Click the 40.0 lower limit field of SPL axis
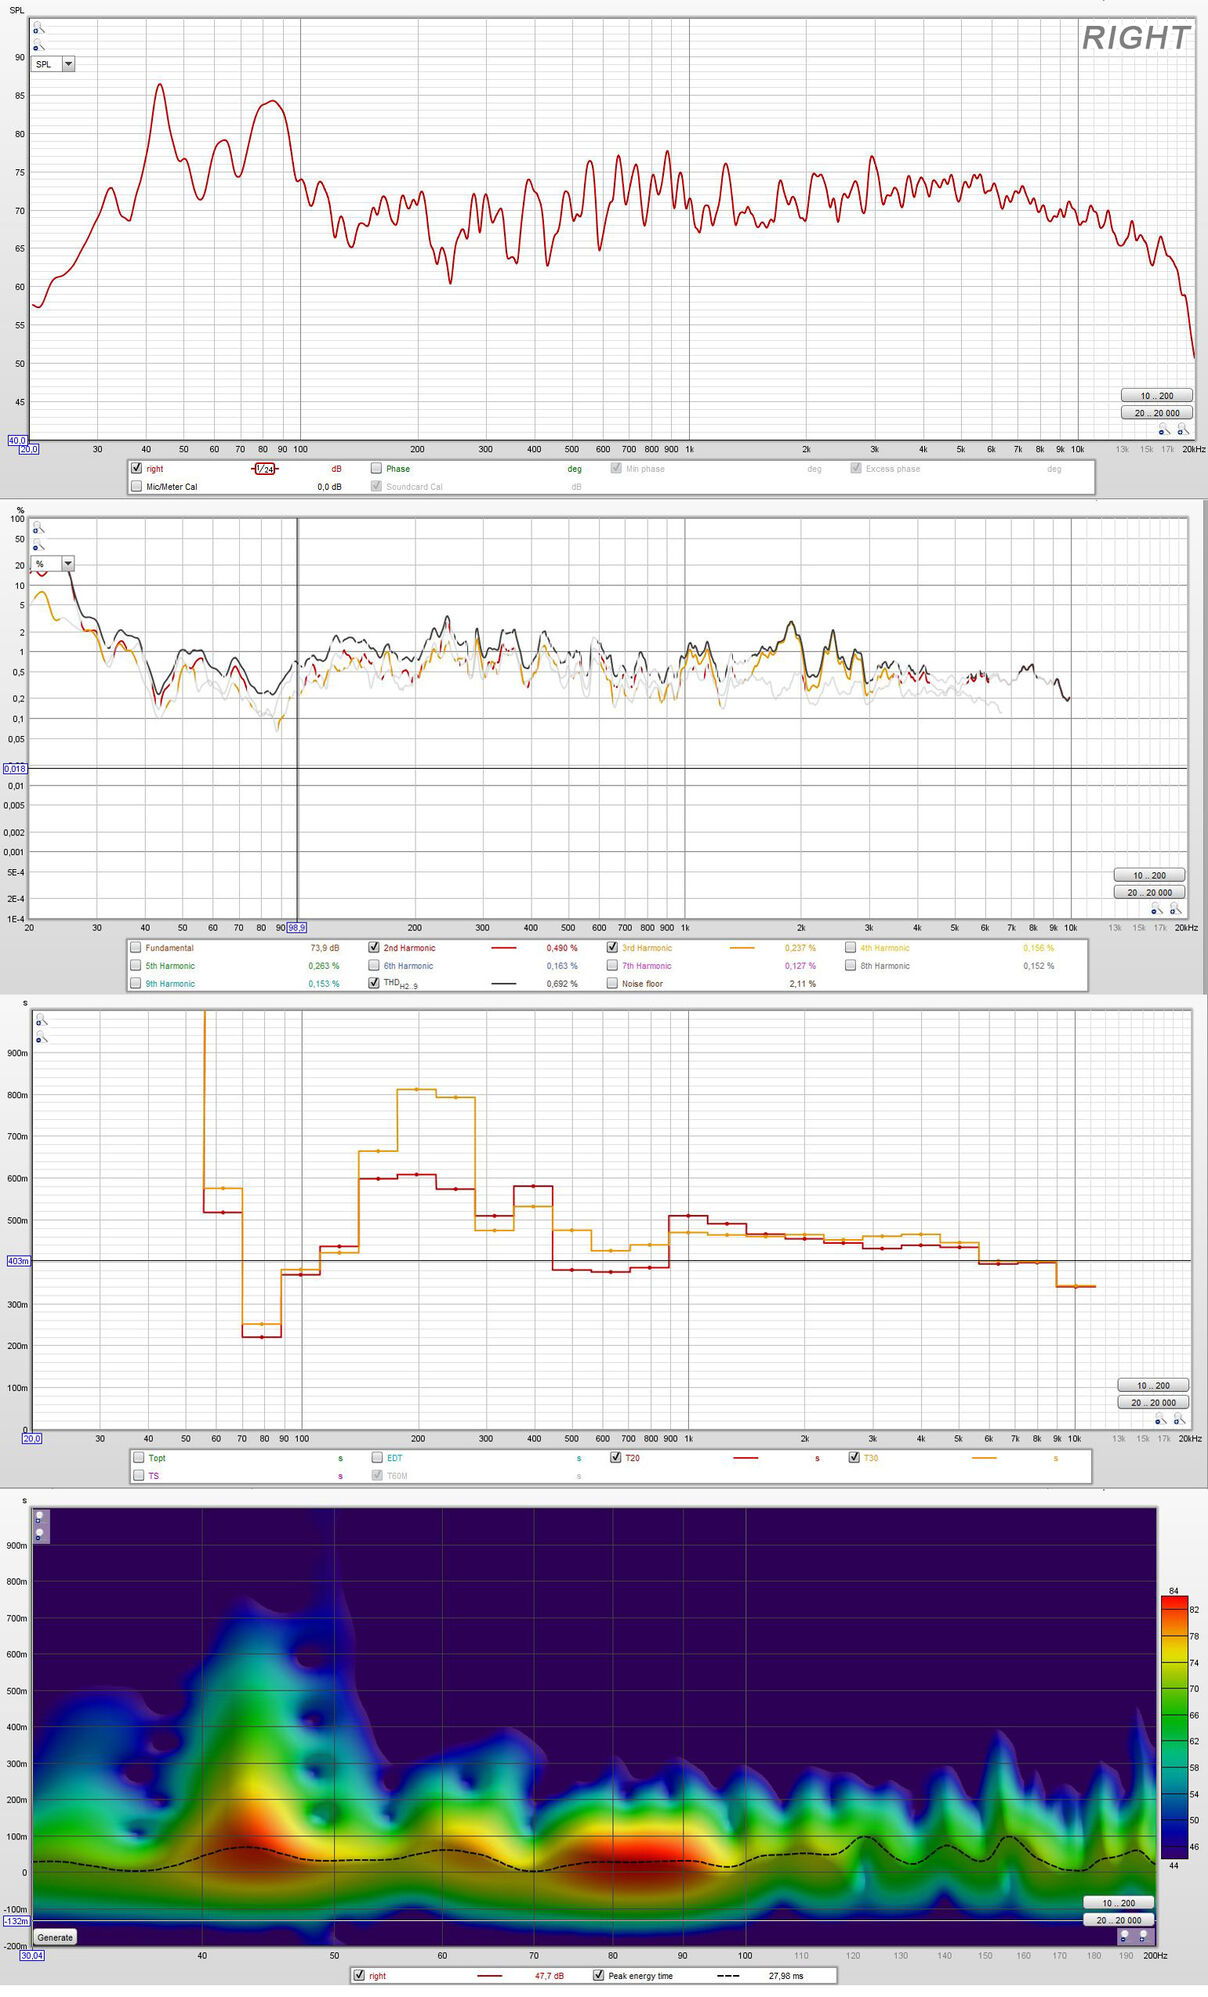1208x1997 pixels. (x=18, y=440)
